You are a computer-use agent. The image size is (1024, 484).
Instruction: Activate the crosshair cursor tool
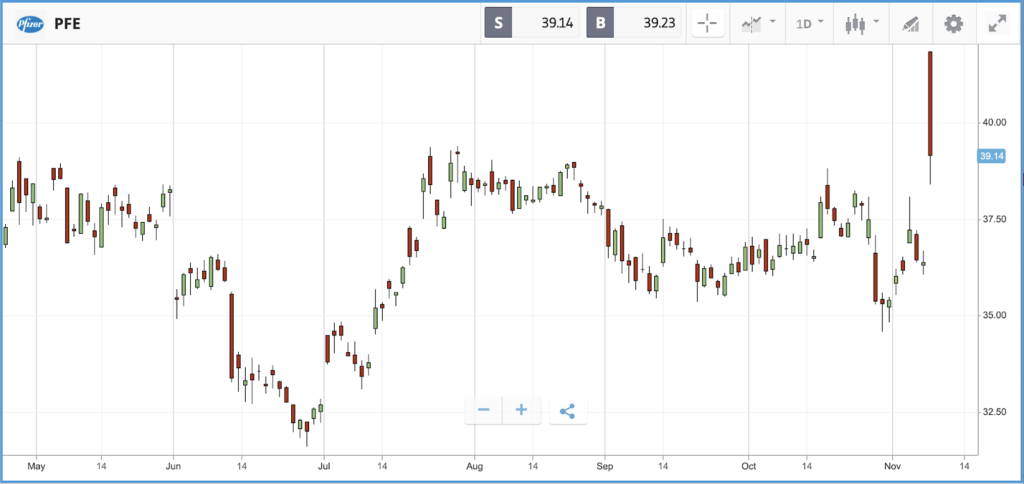[707, 24]
